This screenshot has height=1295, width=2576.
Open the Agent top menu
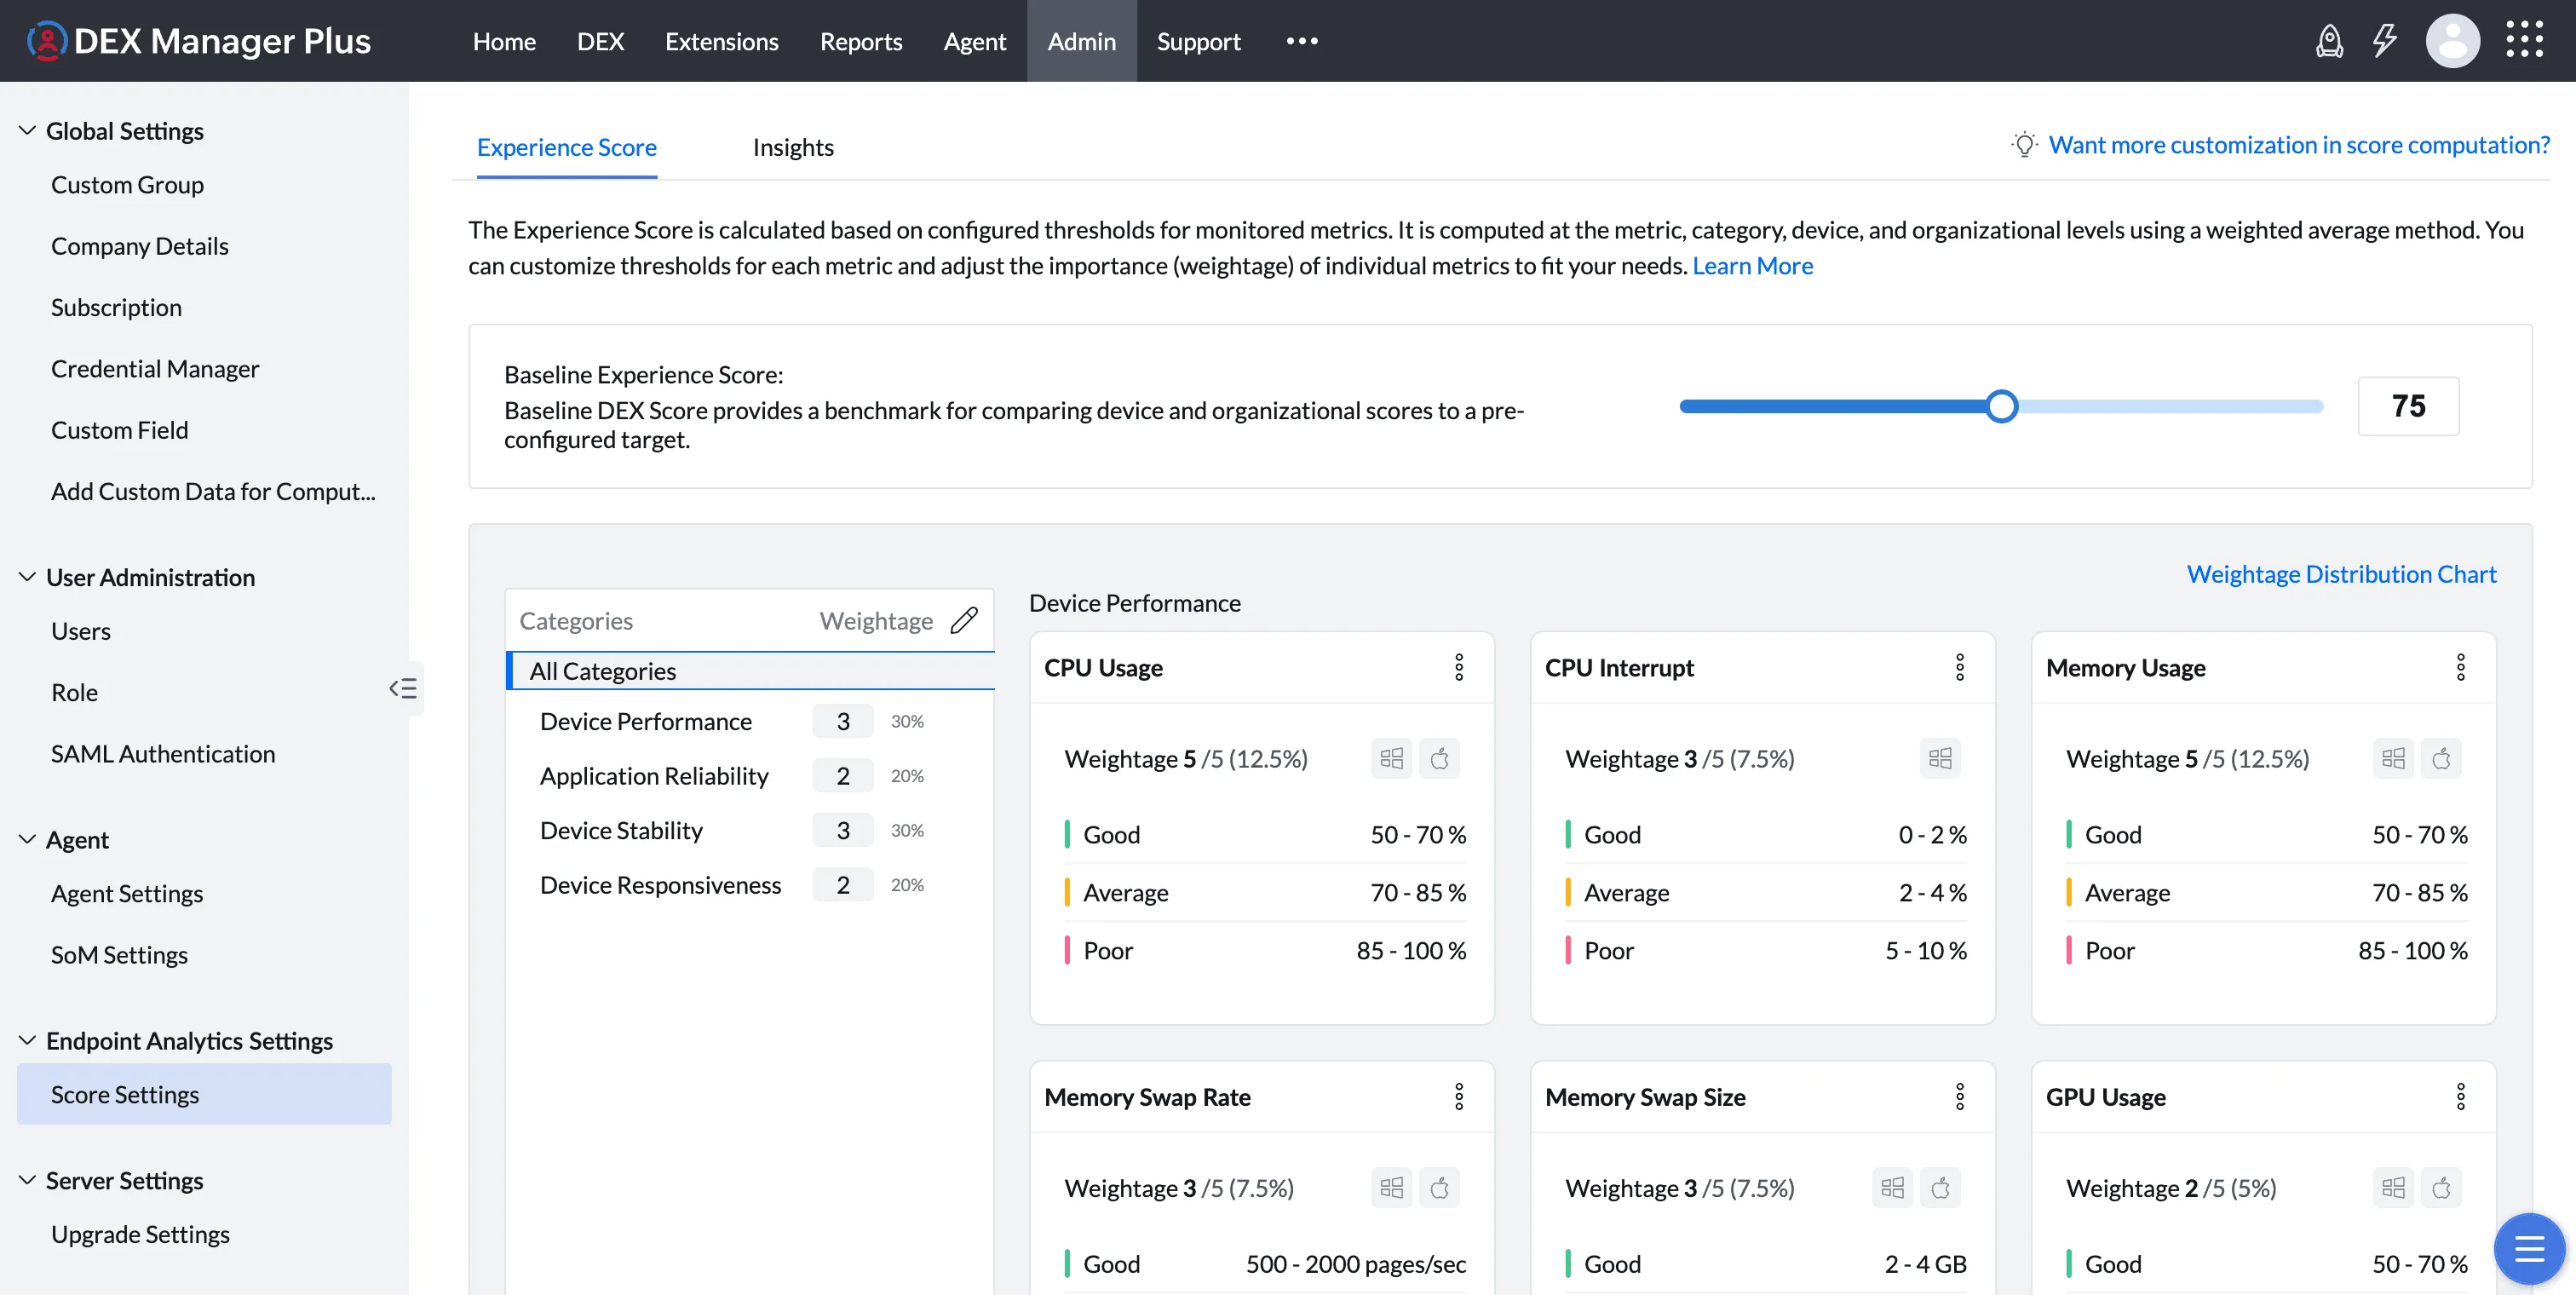pyautogui.click(x=975, y=41)
